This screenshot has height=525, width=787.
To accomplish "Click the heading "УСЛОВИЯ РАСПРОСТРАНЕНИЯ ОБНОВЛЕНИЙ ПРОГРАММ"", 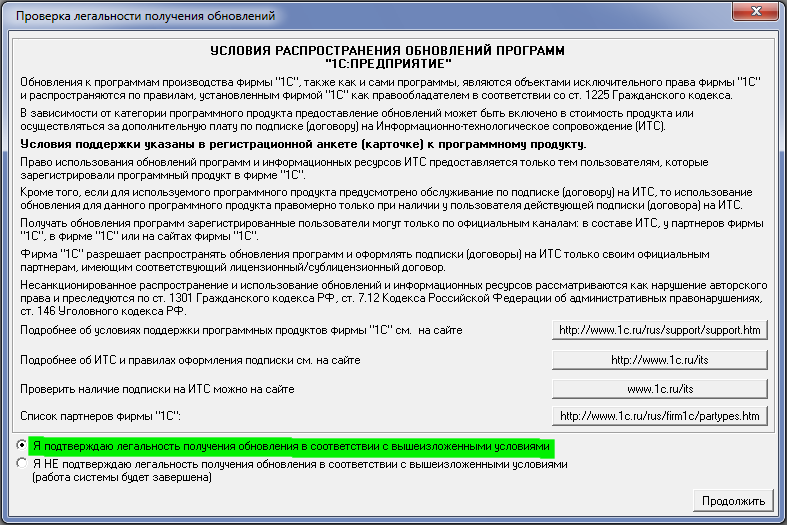I will coord(388,50).
